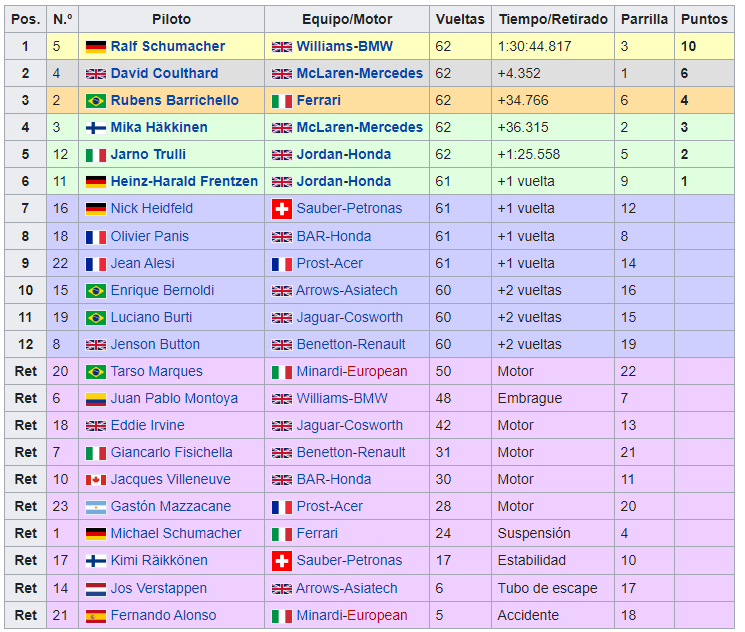
Task: Click the Colombian flag next to Juan Pablo Montoya
Action: click(x=96, y=399)
